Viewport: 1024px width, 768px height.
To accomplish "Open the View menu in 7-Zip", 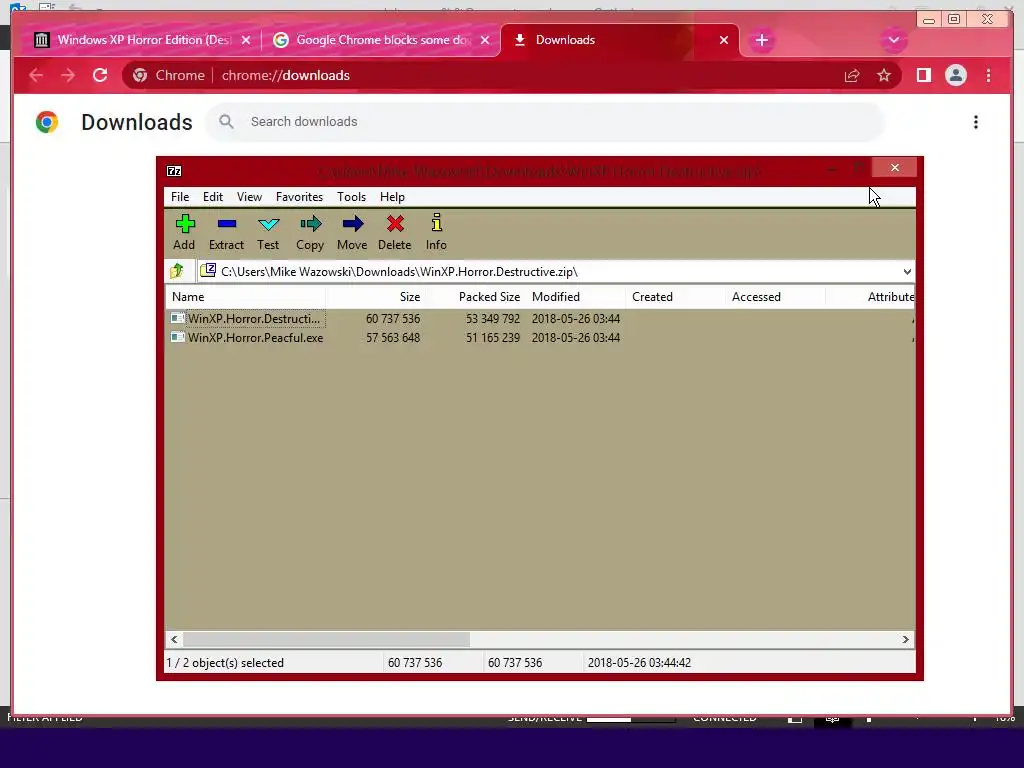I will (249, 197).
